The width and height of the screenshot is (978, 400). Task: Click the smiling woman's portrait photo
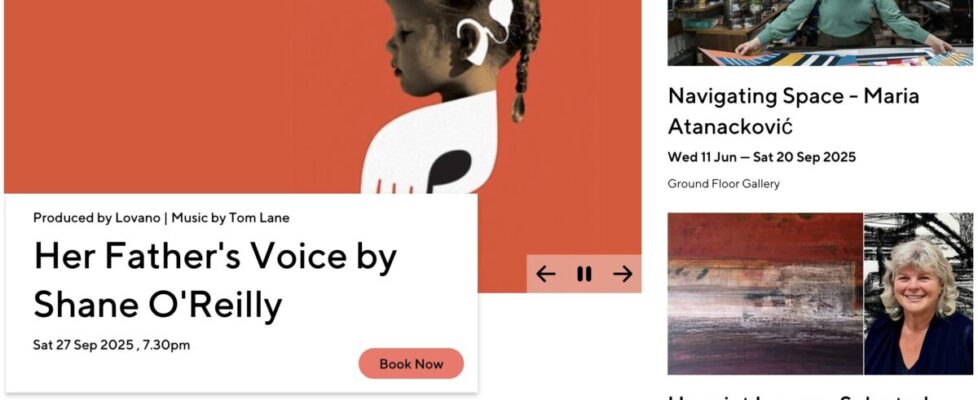coord(919,294)
